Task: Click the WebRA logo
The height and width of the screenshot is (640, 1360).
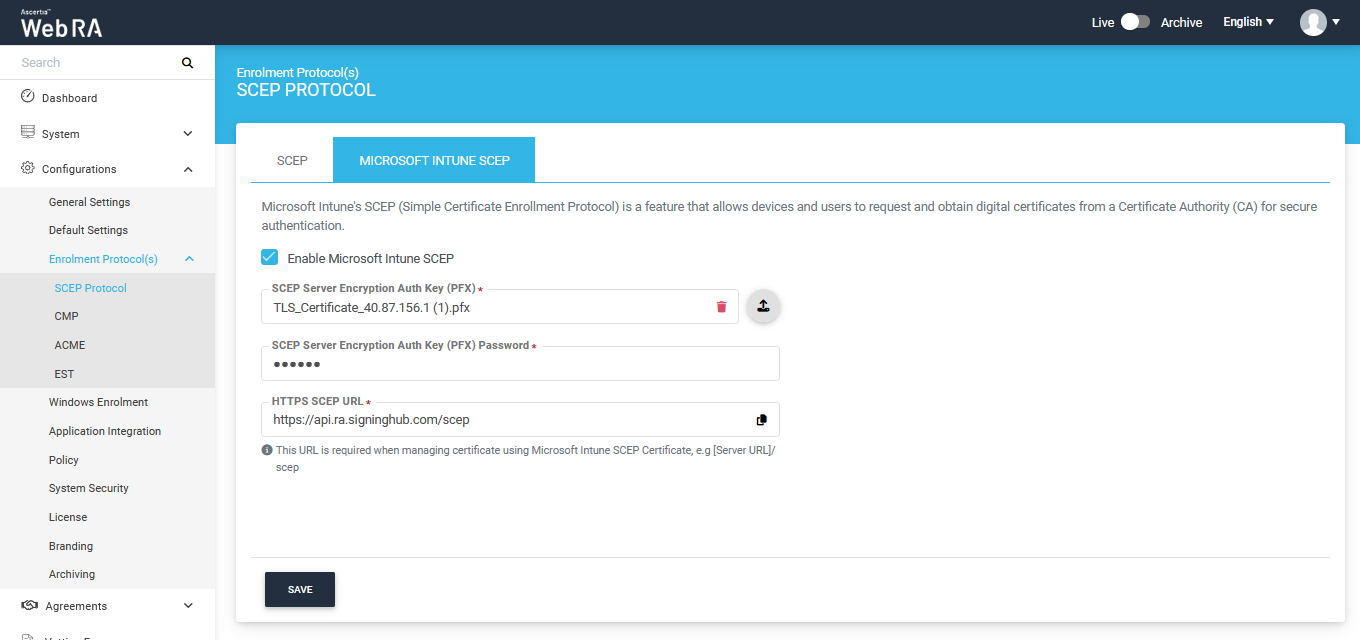Action: [61, 24]
